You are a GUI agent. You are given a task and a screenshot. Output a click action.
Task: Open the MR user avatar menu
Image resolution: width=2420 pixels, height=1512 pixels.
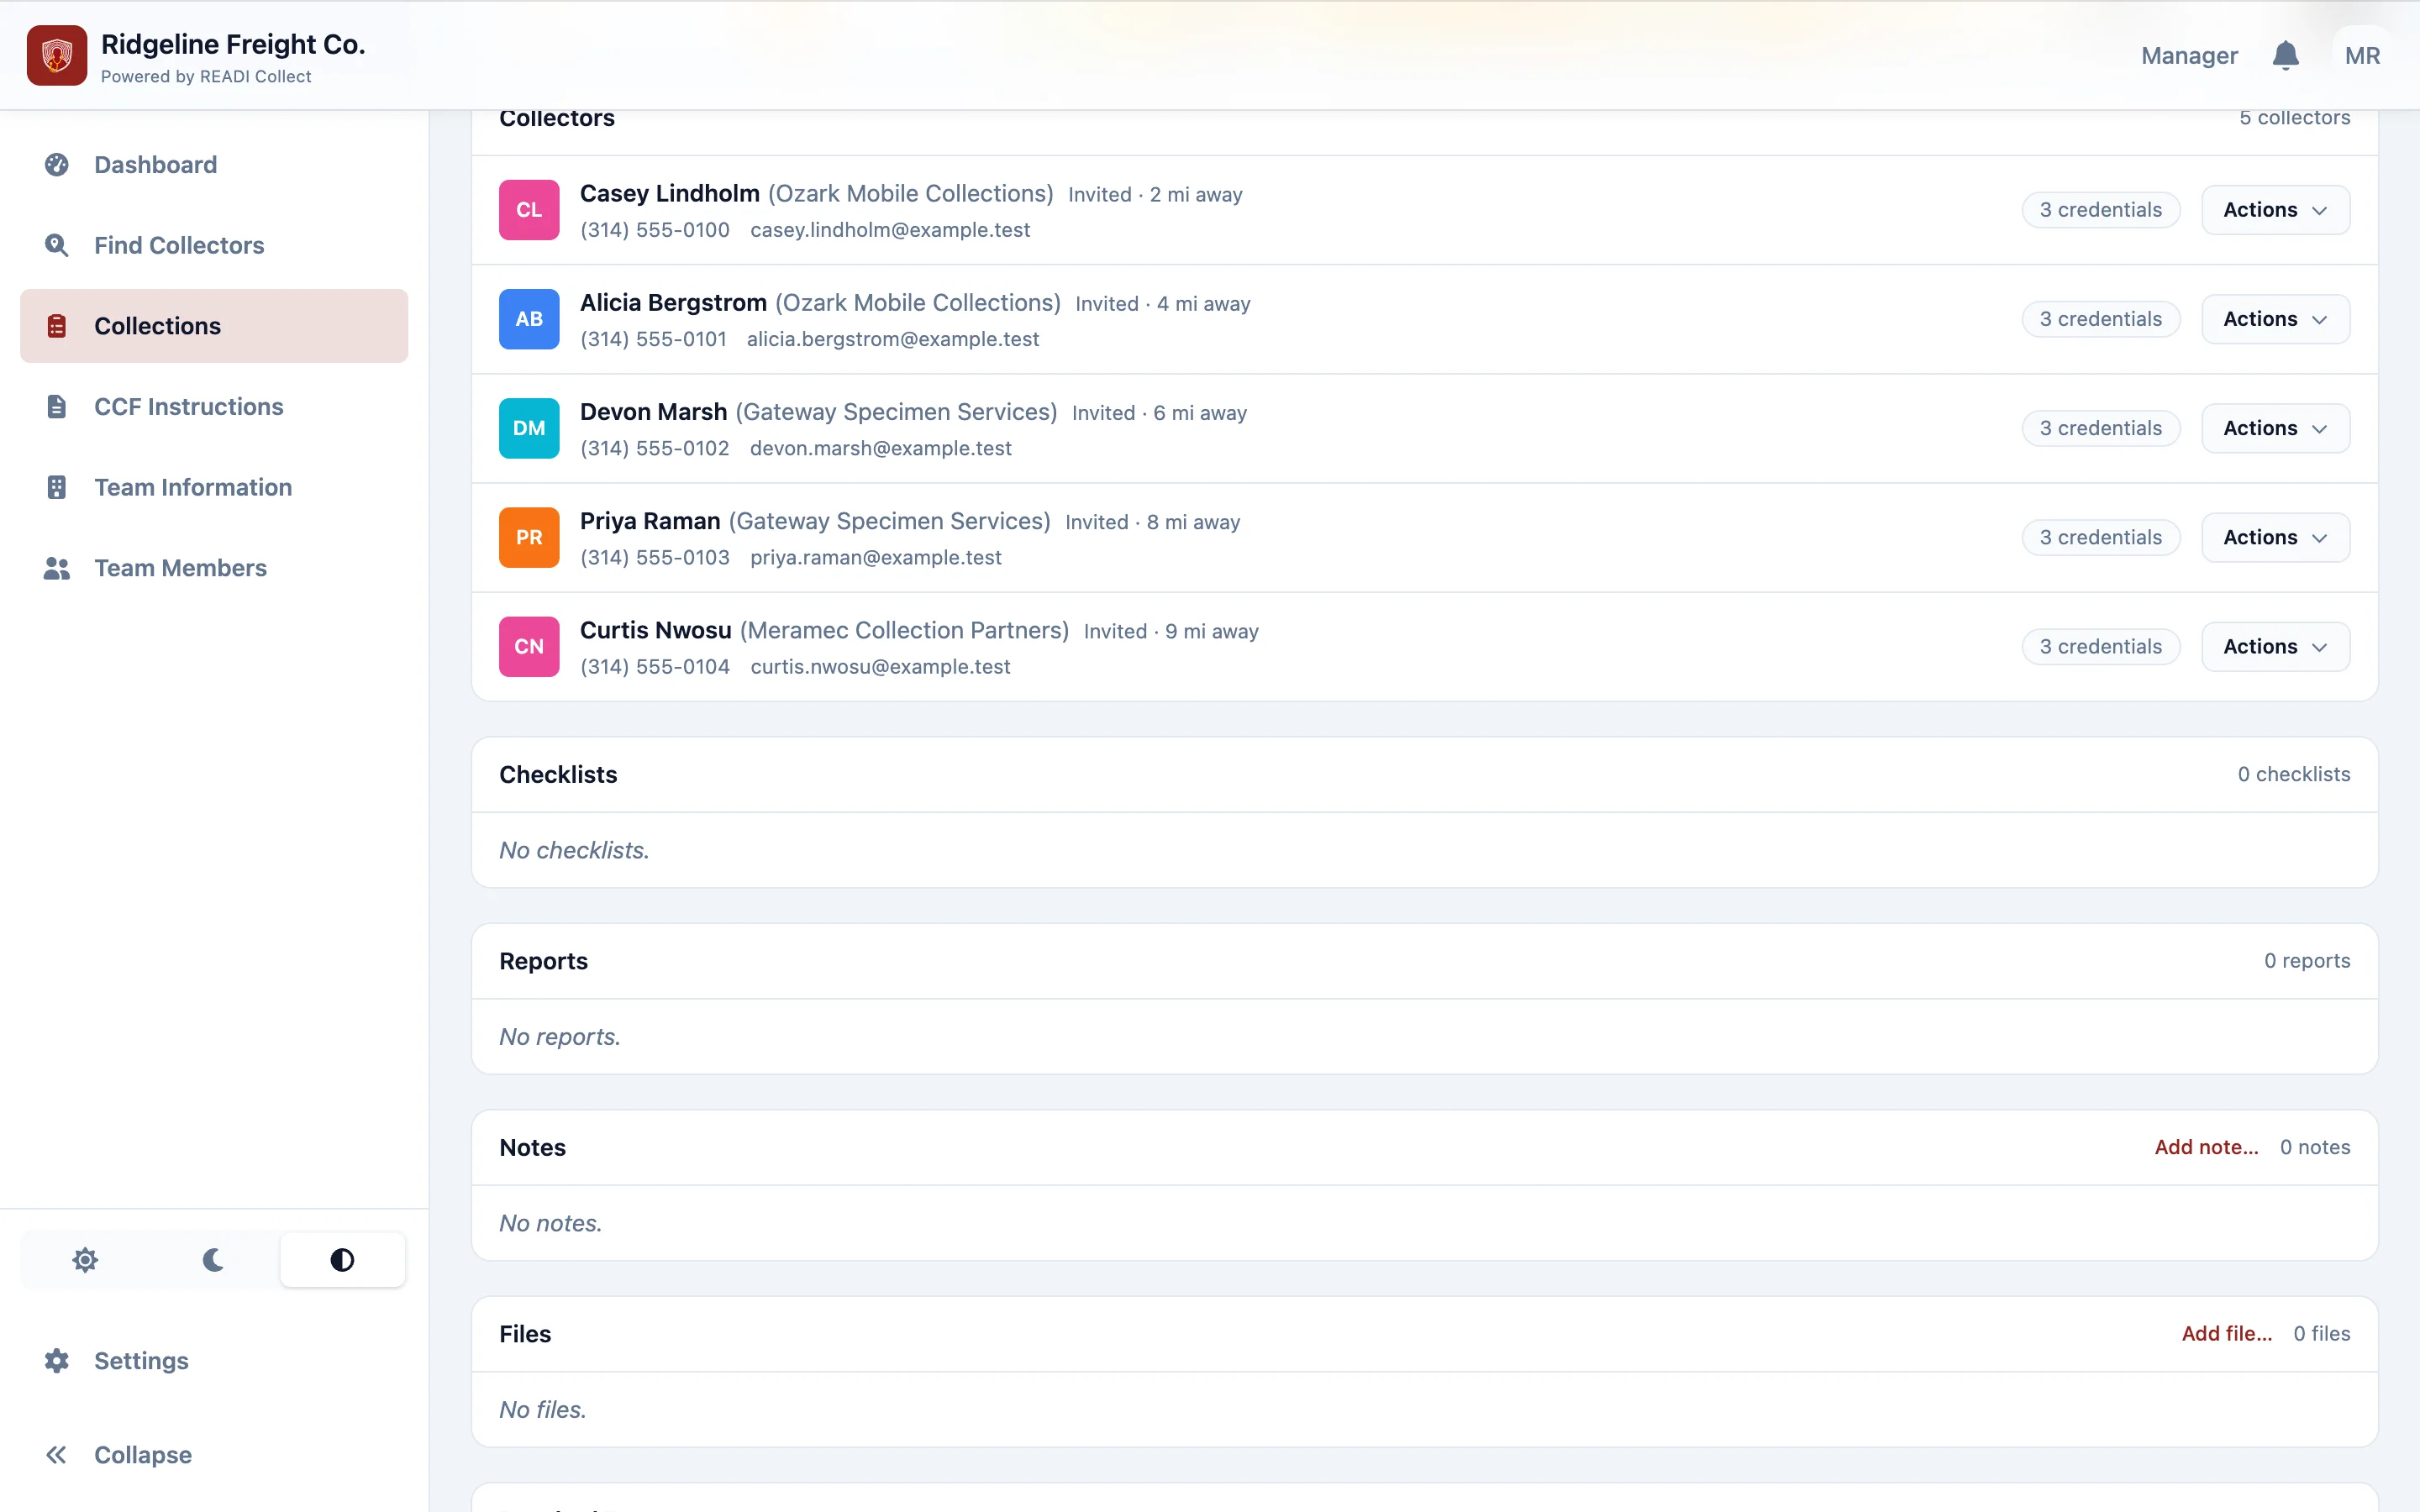(x=2362, y=56)
